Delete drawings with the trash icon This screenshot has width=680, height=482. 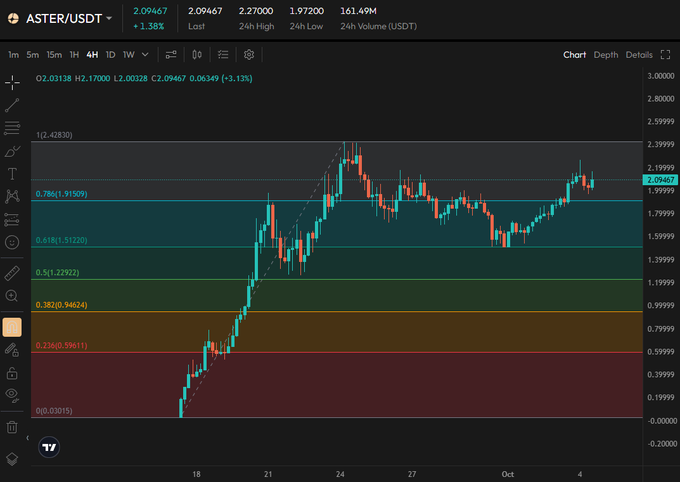[x=12, y=427]
